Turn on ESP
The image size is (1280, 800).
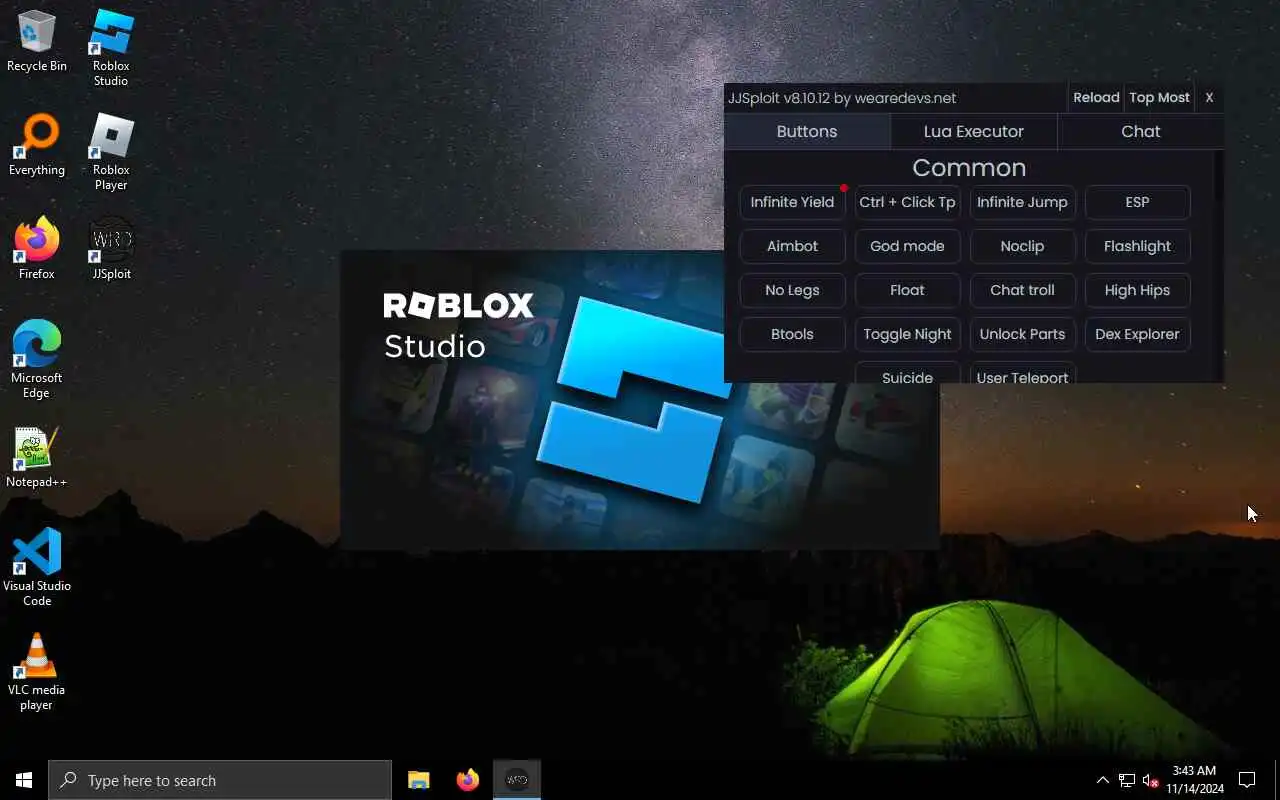[x=1137, y=202]
